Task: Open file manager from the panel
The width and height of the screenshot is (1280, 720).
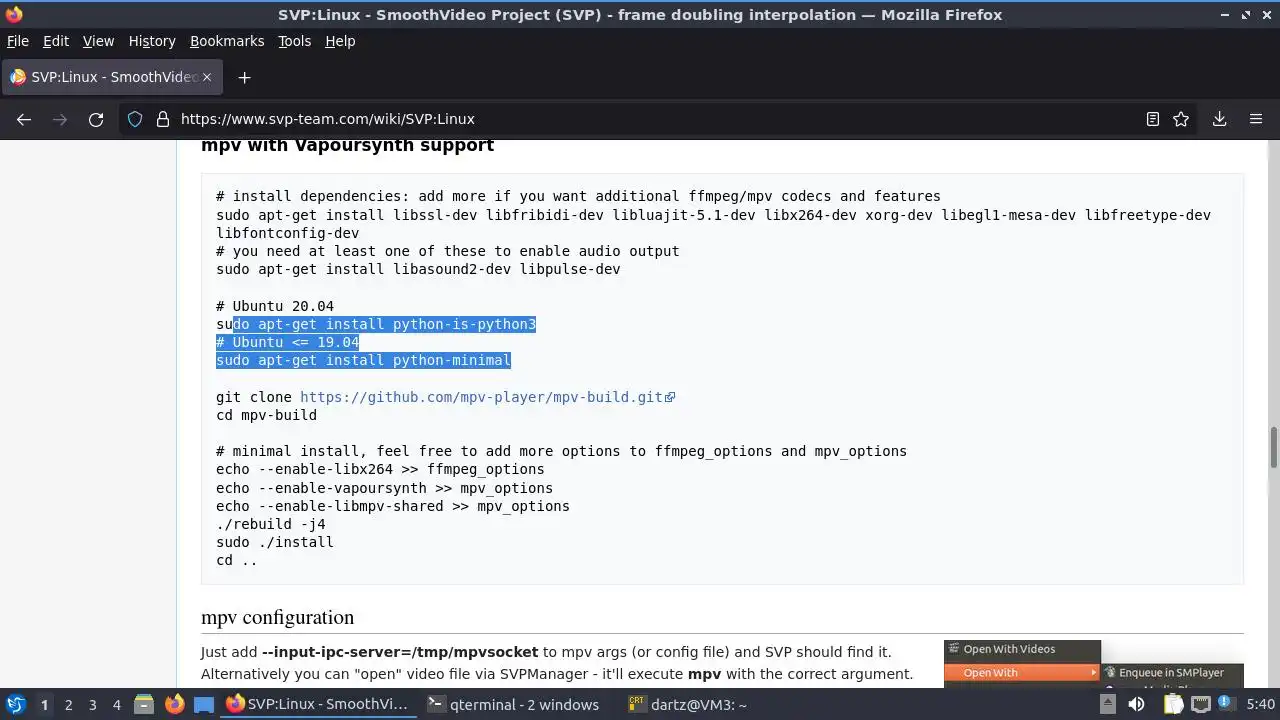Action: click(x=144, y=704)
